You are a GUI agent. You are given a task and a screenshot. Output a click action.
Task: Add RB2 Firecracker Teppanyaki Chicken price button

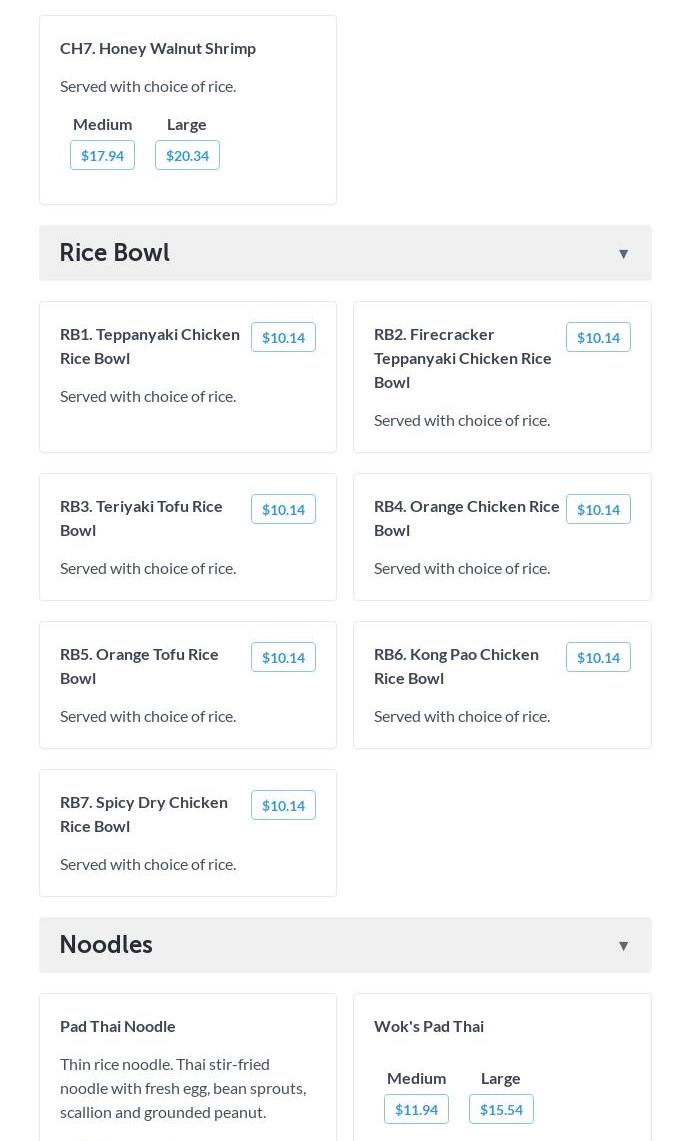pos(598,337)
